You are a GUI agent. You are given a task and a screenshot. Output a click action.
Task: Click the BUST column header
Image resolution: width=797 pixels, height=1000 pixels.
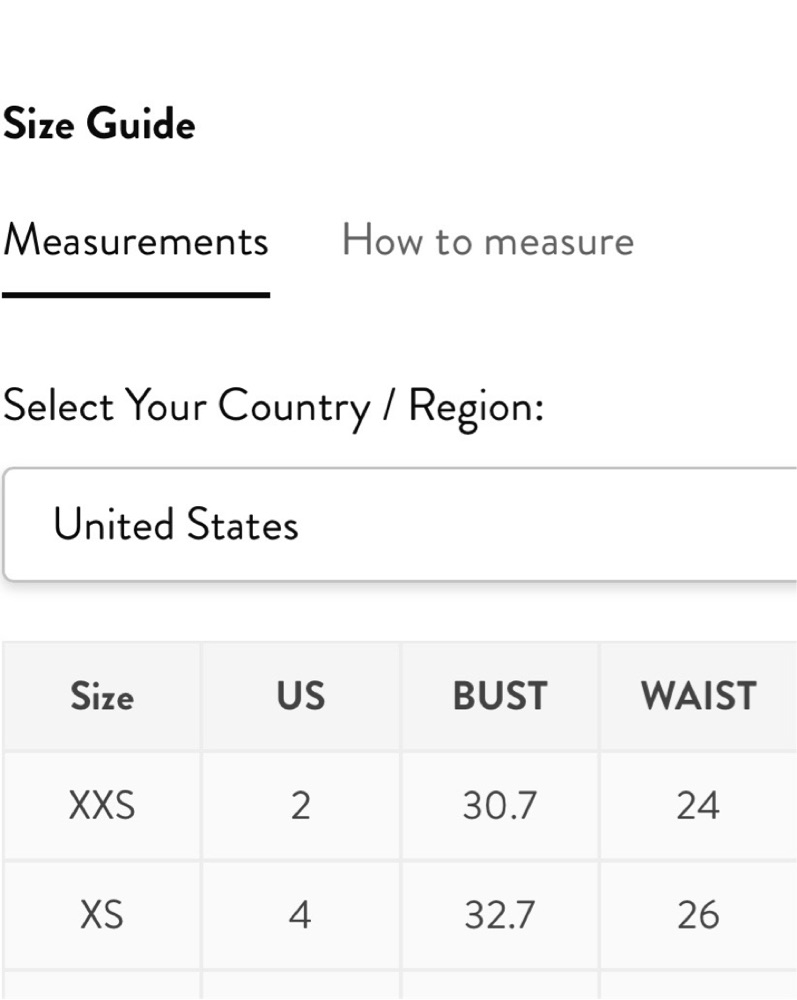[500, 696]
